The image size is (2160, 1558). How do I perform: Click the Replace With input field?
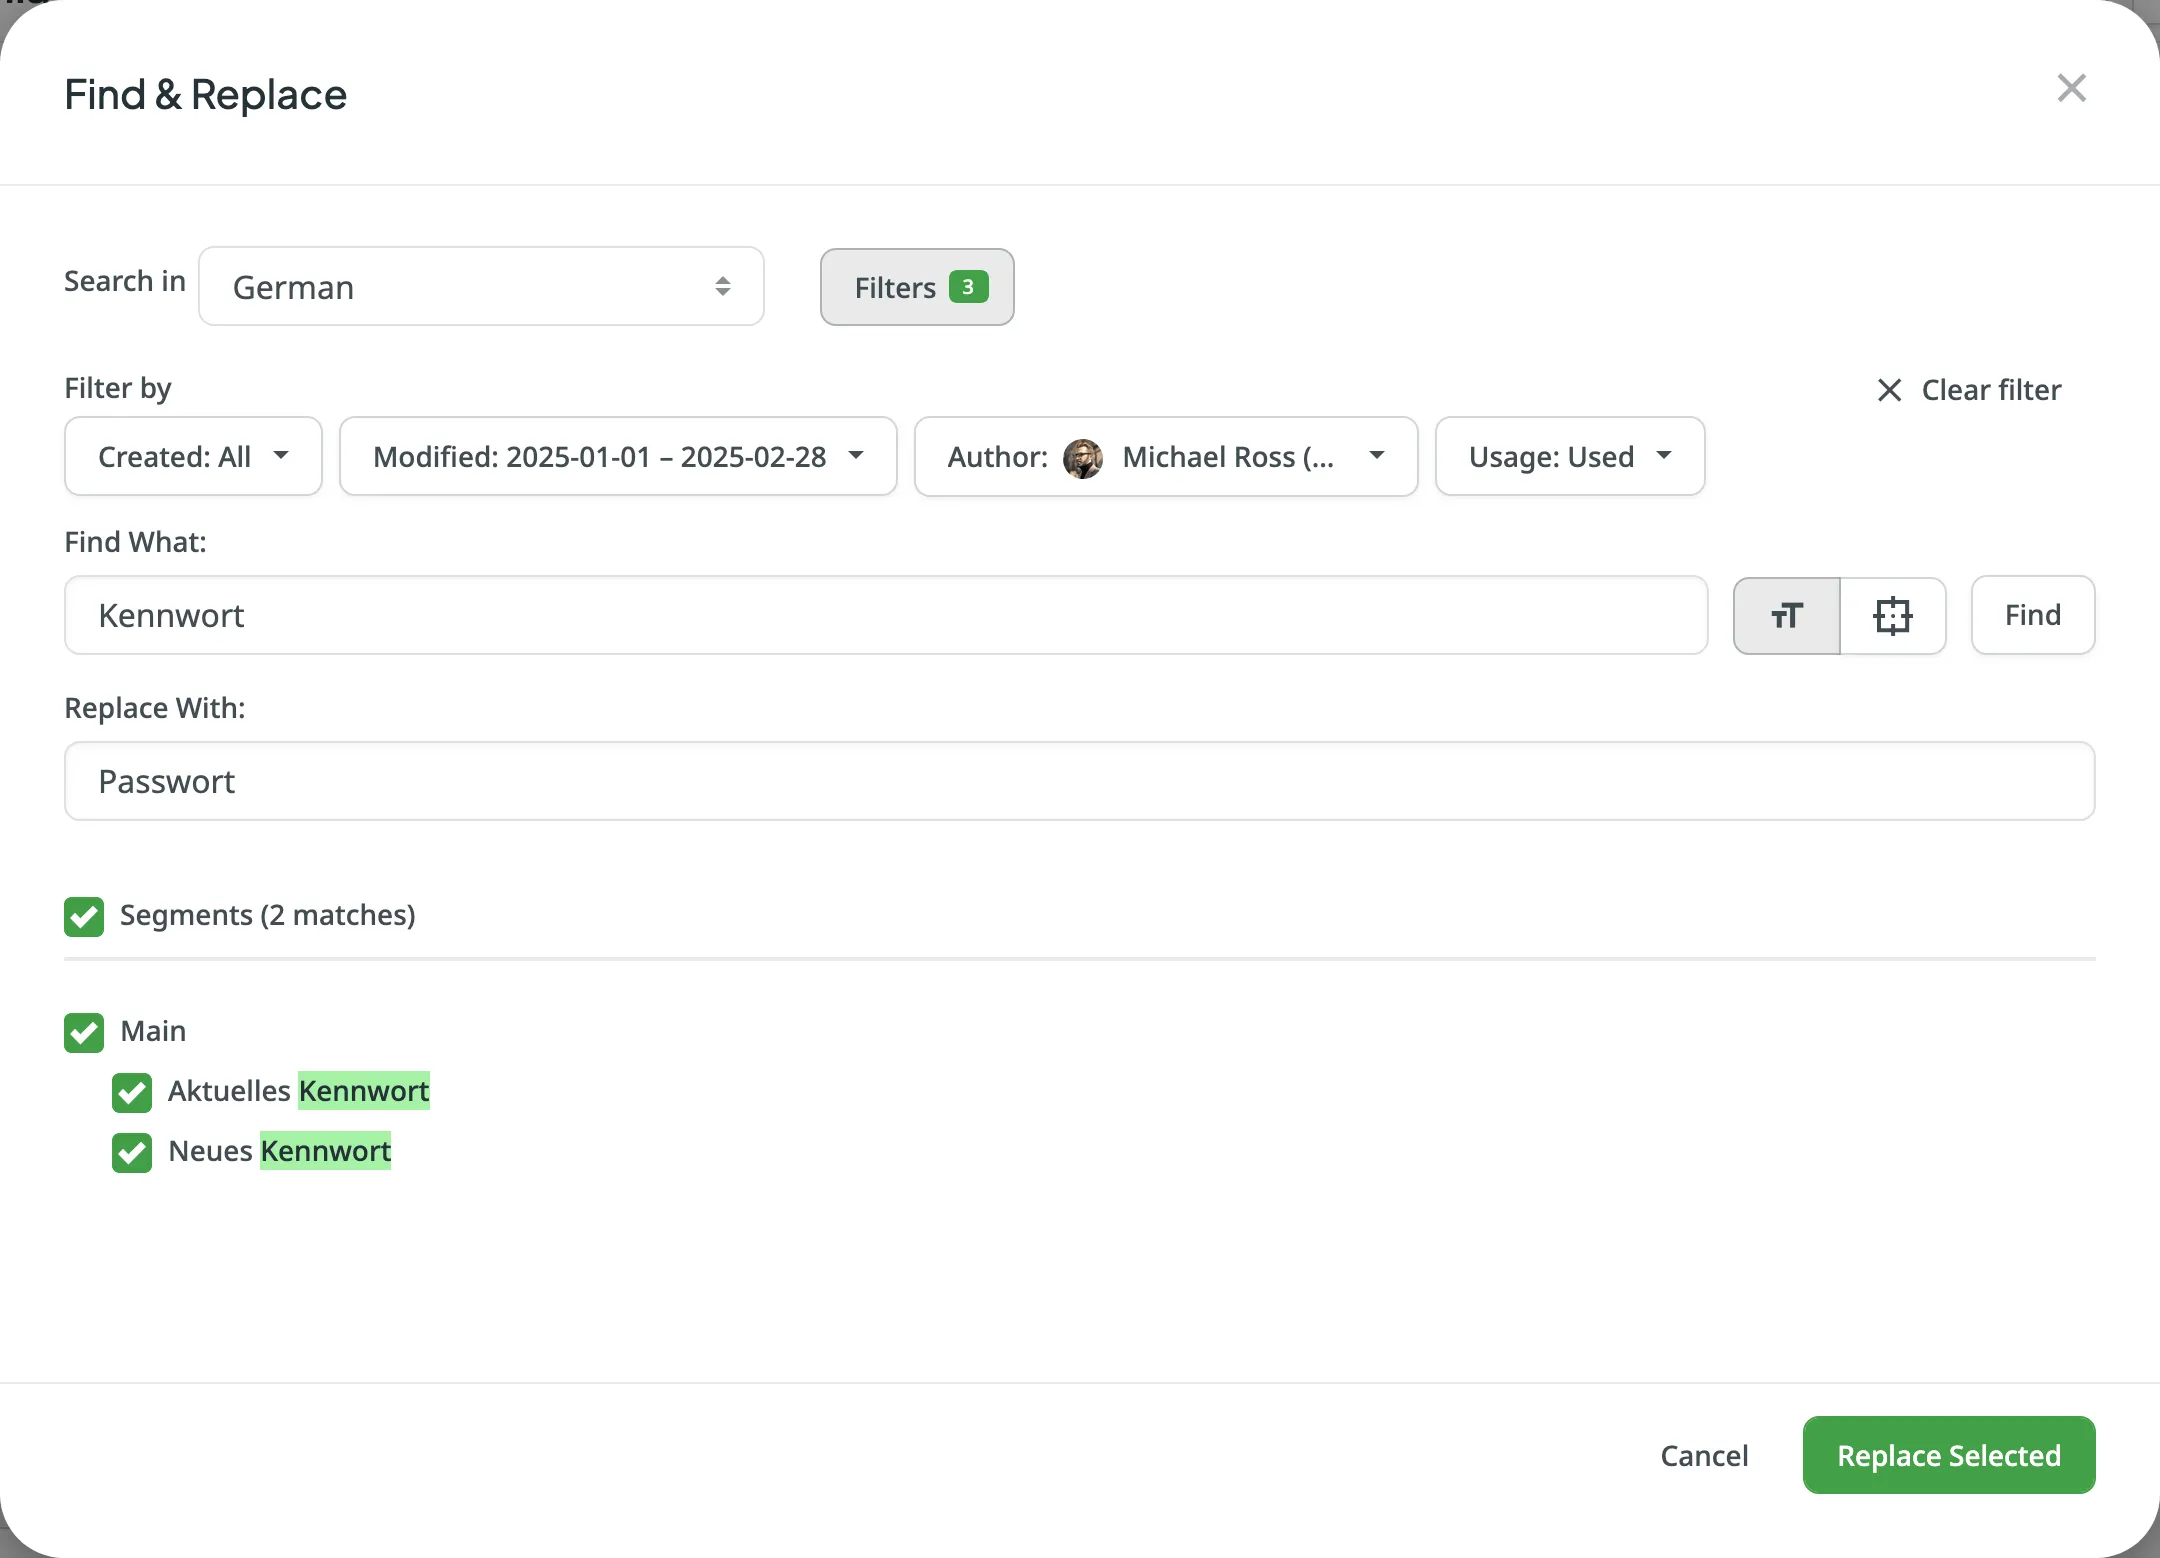1079,781
